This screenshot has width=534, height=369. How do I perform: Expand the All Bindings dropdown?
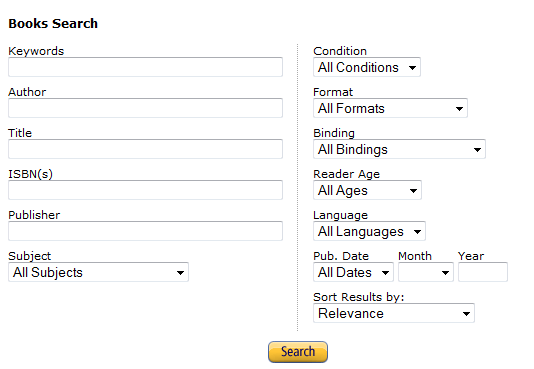tap(399, 149)
